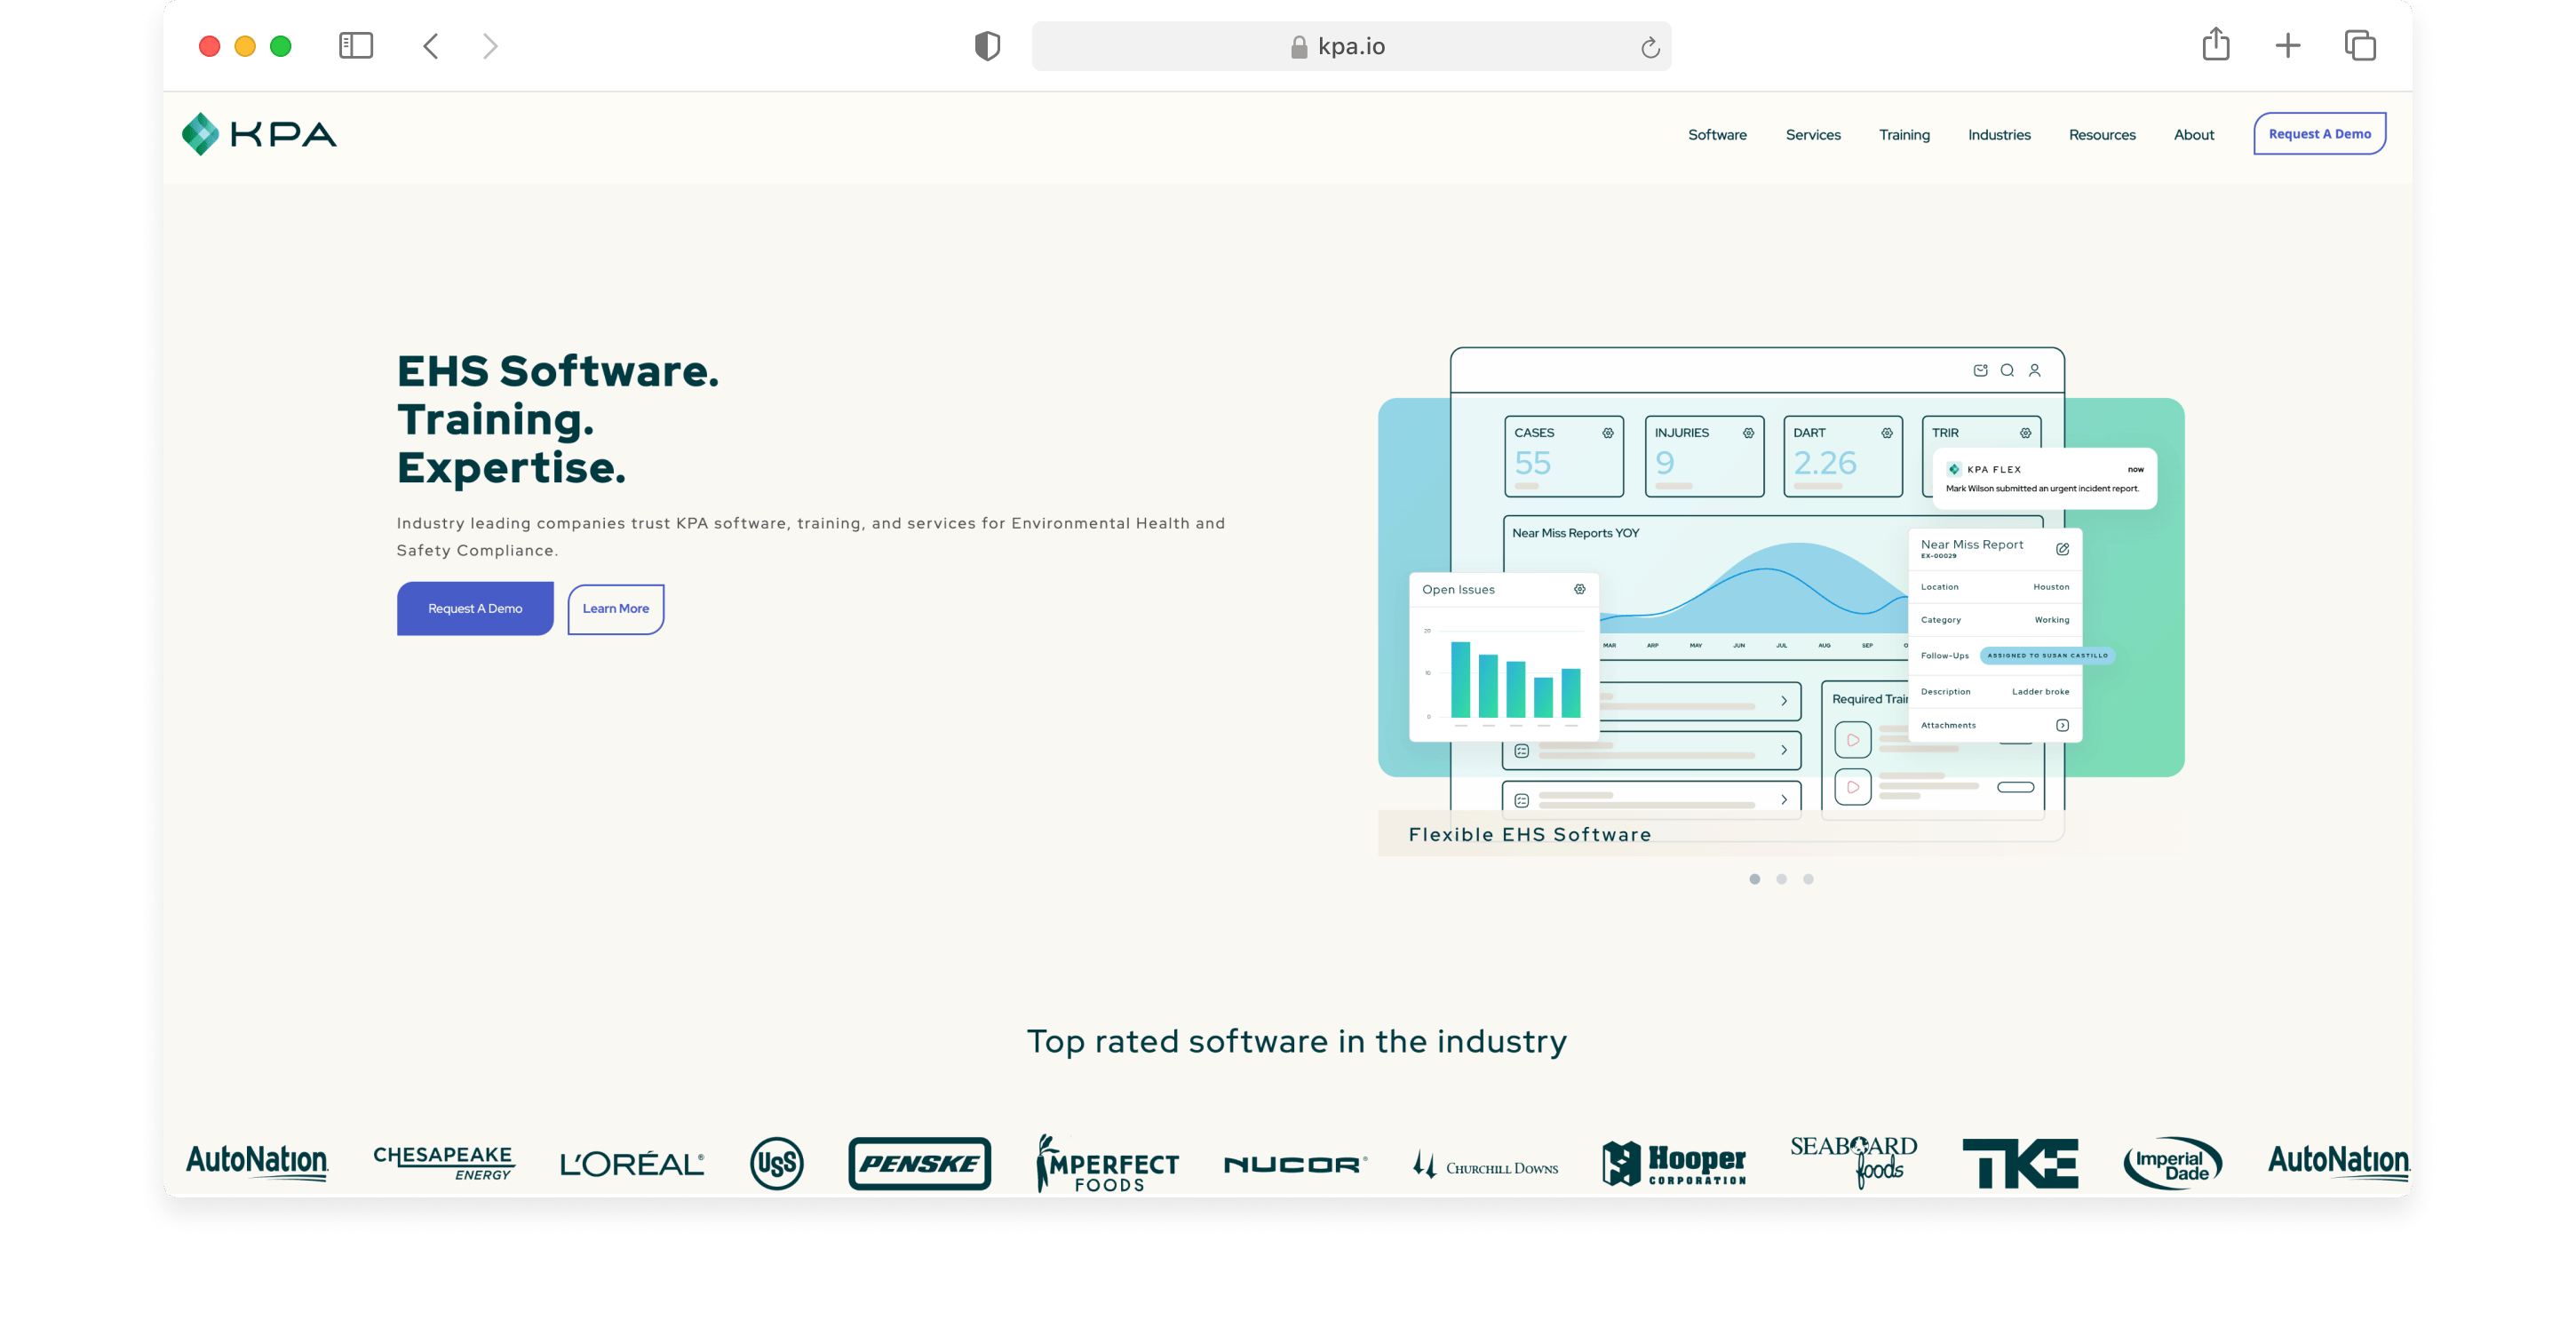Open the Services nav item

tap(1813, 135)
